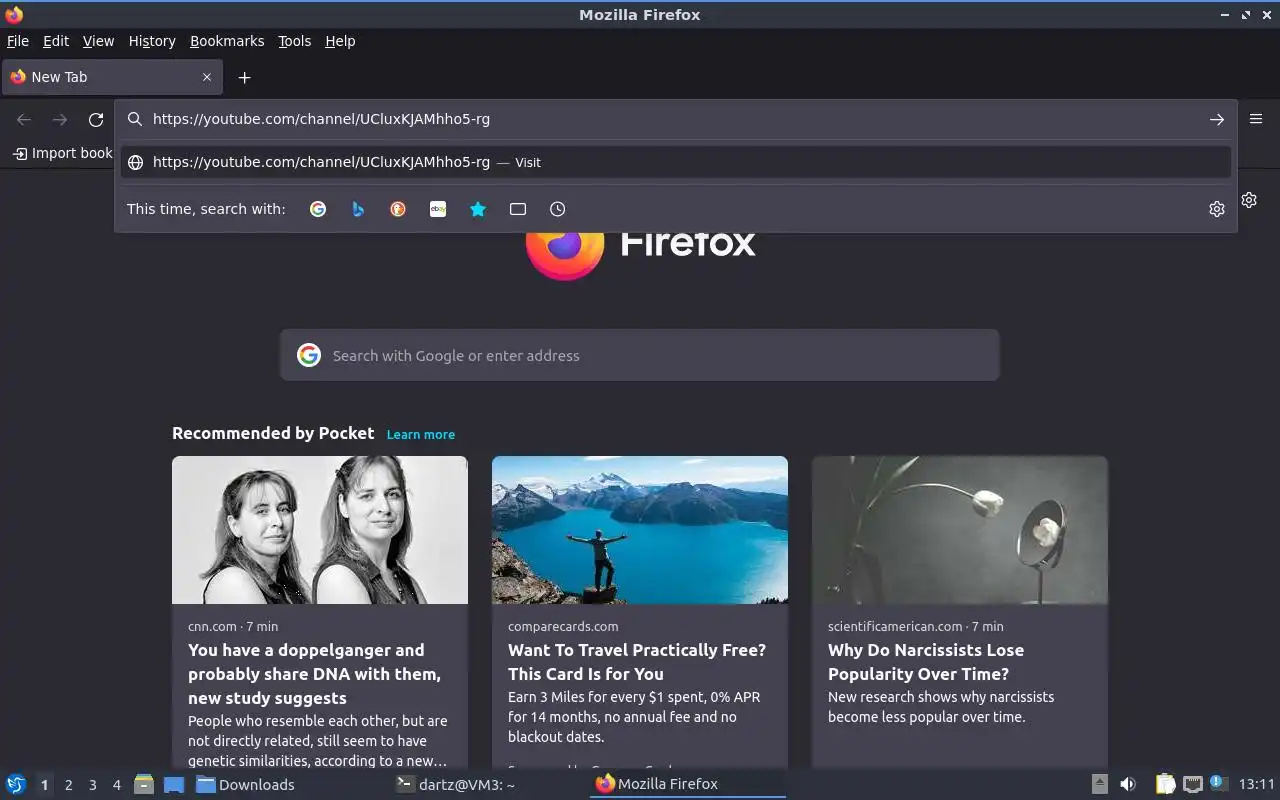Reload the current page
Image resolution: width=1280 pixels, height=800 pixels.
pos(96,119)
